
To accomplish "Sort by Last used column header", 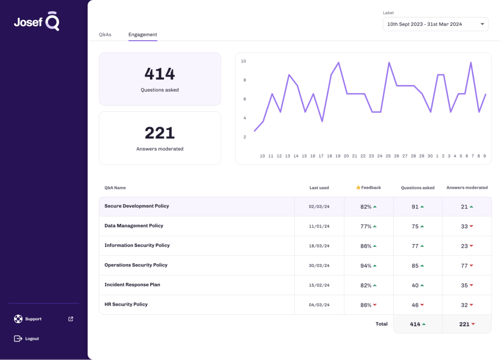I will pos(319,188).
